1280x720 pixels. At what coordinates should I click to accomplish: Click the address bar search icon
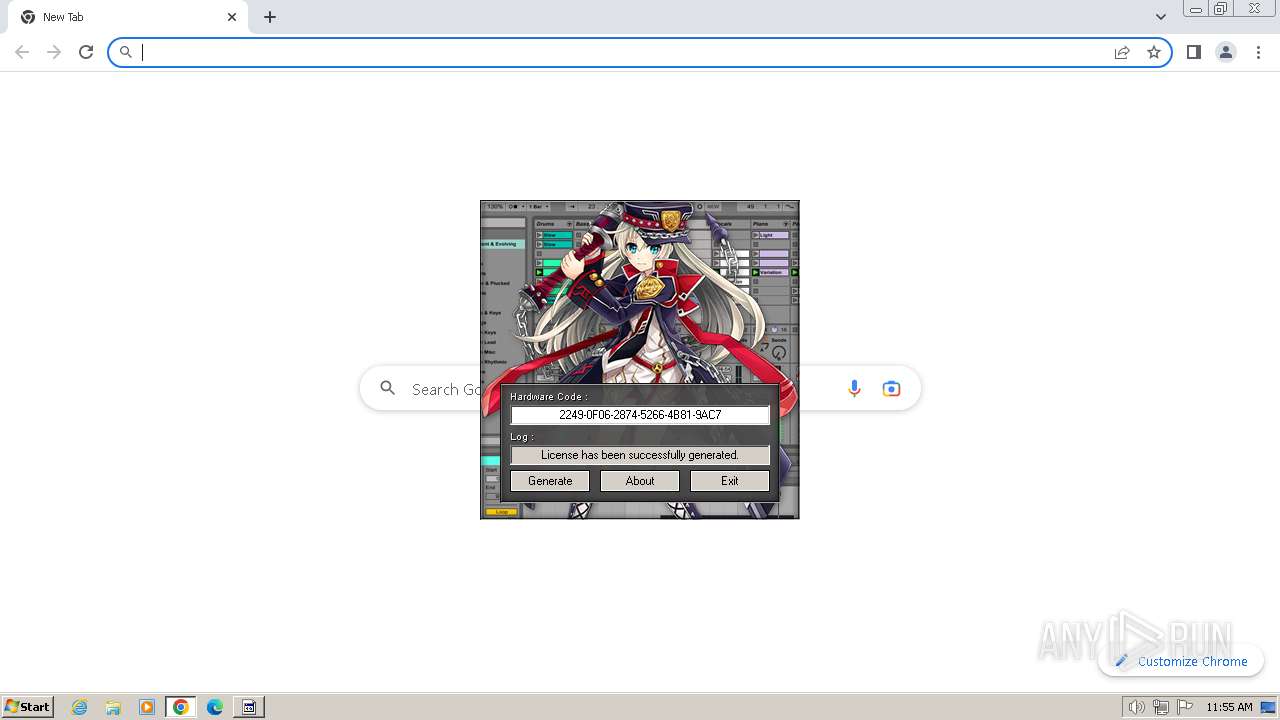point(126,52)
